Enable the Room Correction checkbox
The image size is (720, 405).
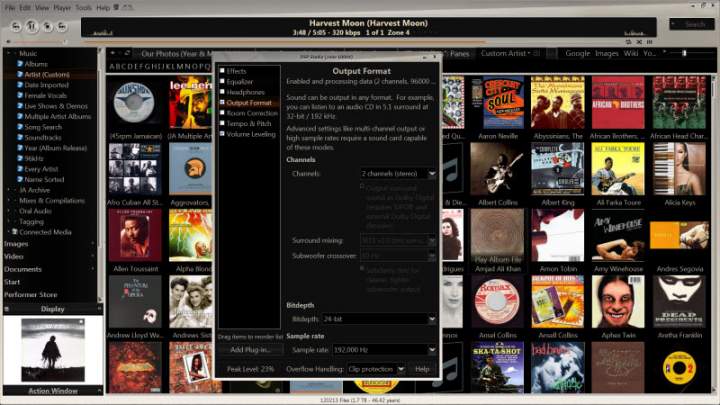click(x=222, y=112)
